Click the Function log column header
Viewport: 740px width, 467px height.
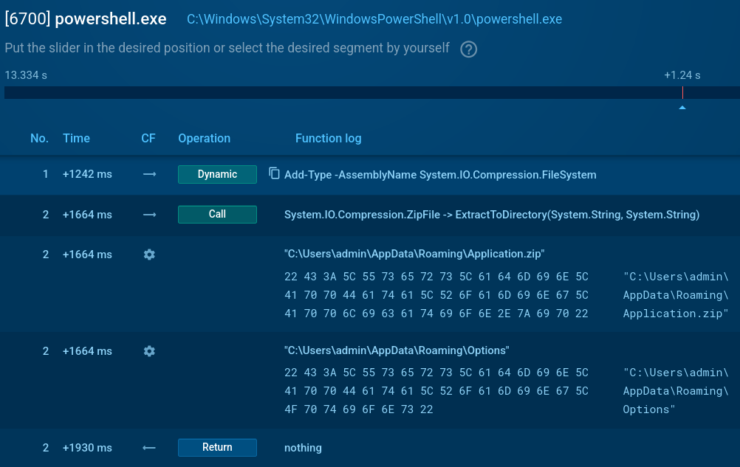pos(328,138)
